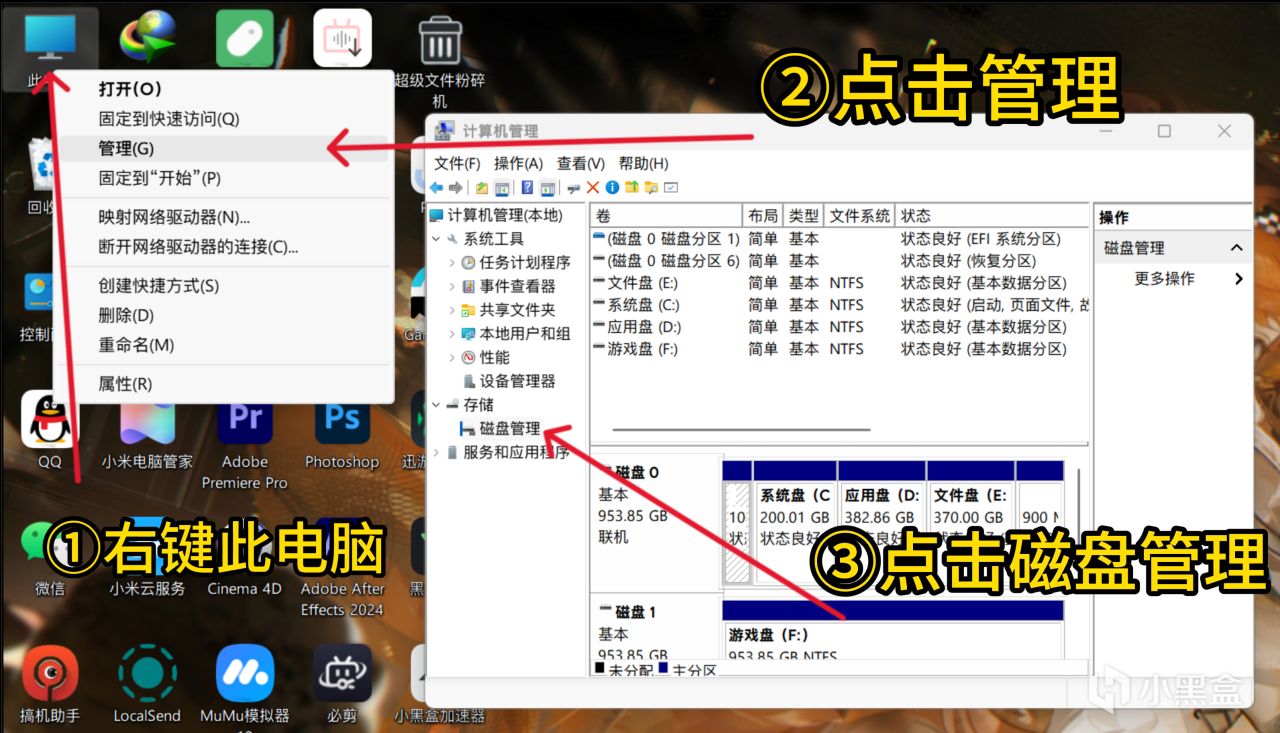The height and width of the screenshot is (733, 1280).
Task: Open the 帮助(H) menu
Action: tap(643, 163)
